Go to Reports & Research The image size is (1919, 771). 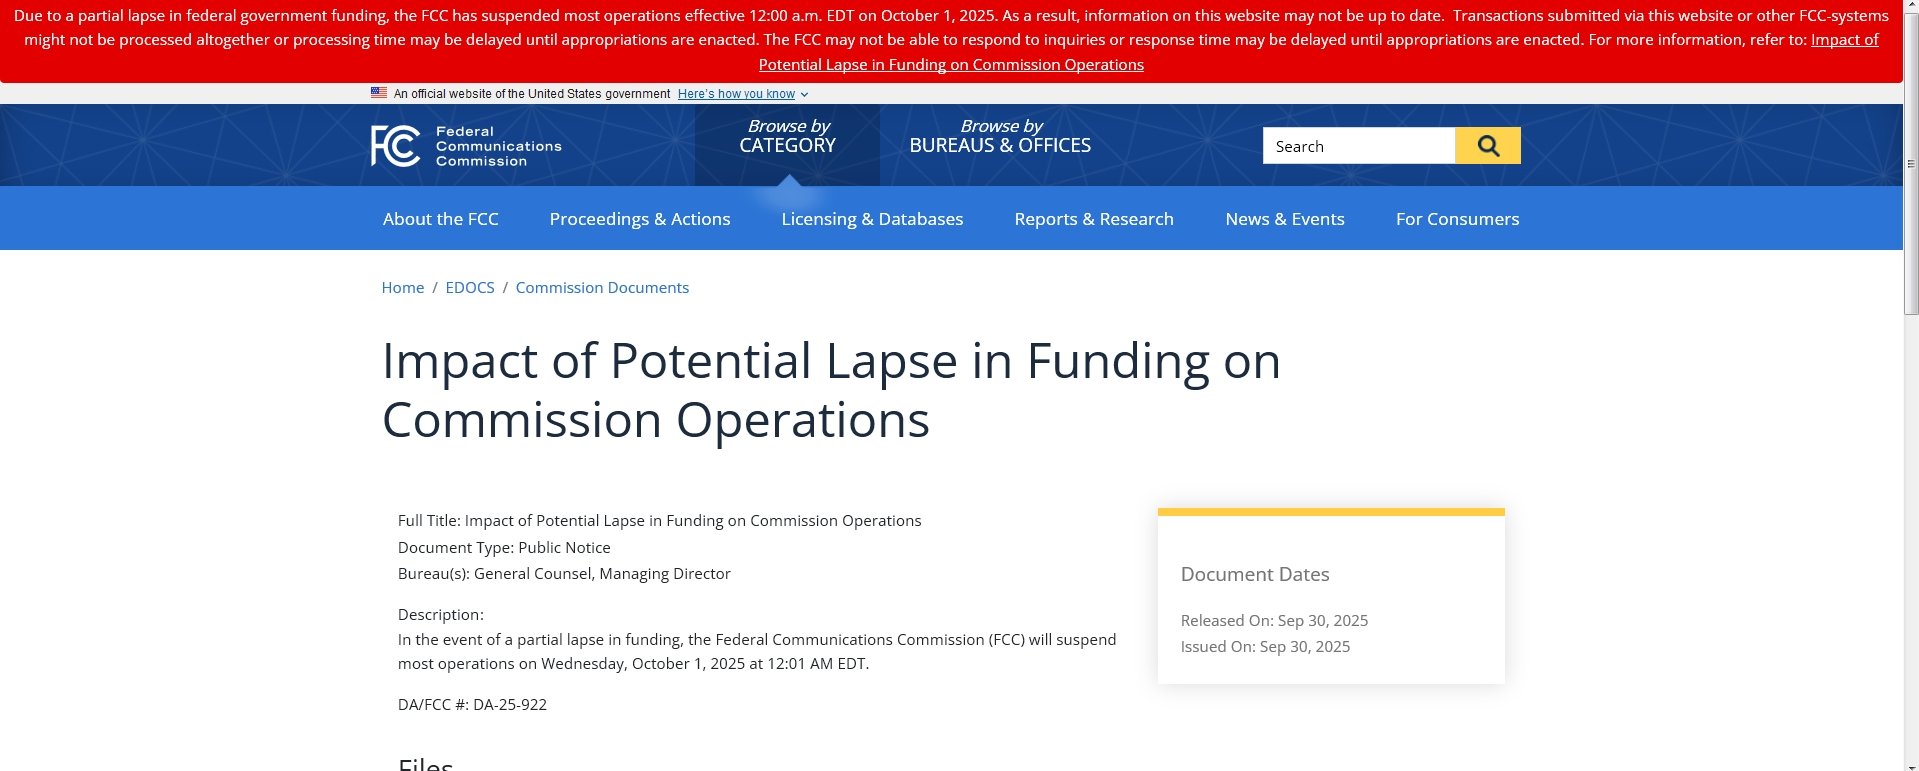(1093, 219)
